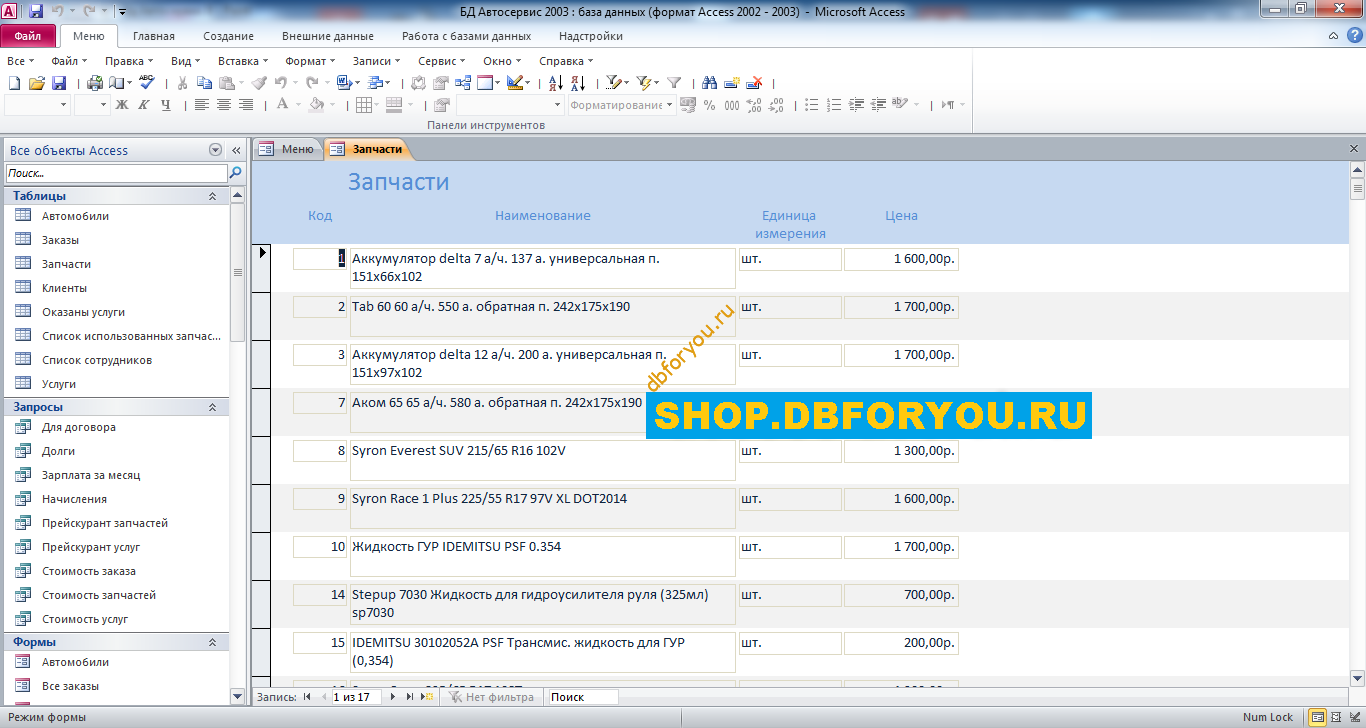
Task: Click the bulleted list icon
Action: (x=811, y=105)
